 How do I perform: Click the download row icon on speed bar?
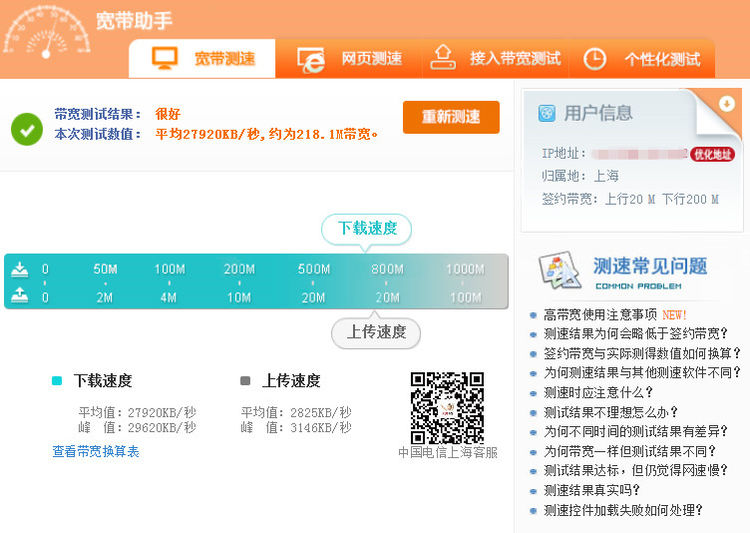[x=20, y=269]
